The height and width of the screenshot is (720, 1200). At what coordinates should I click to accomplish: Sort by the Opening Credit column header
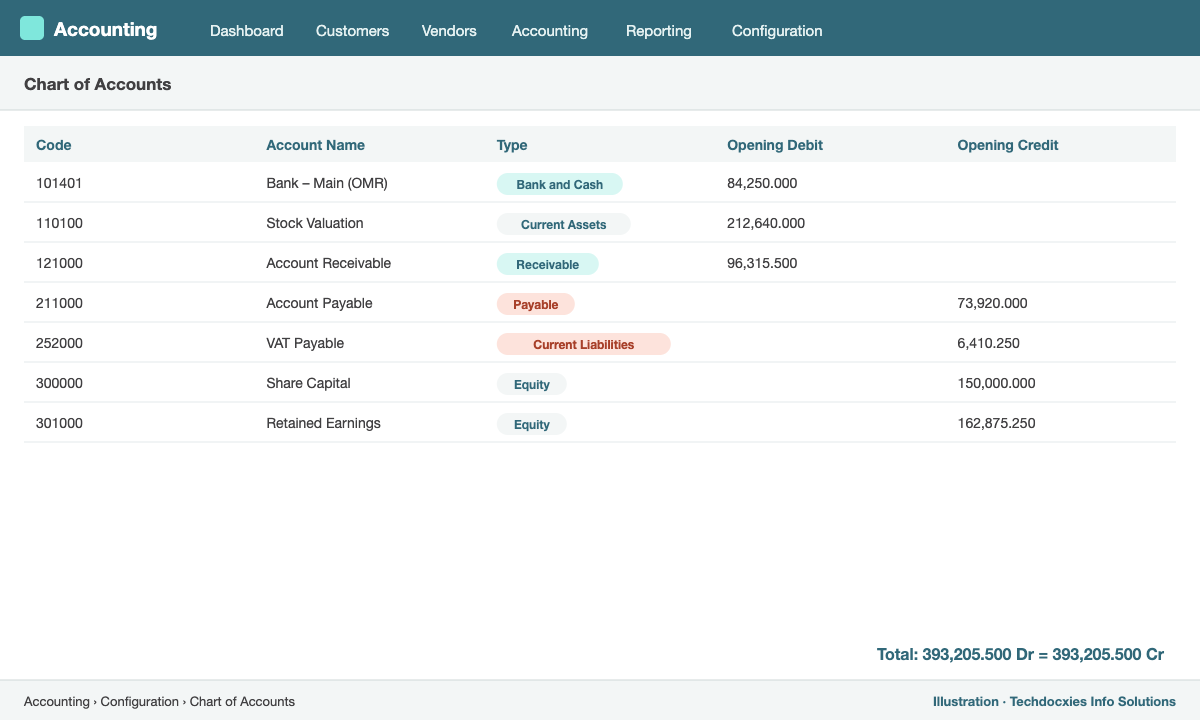click(x=1008, y=145)
